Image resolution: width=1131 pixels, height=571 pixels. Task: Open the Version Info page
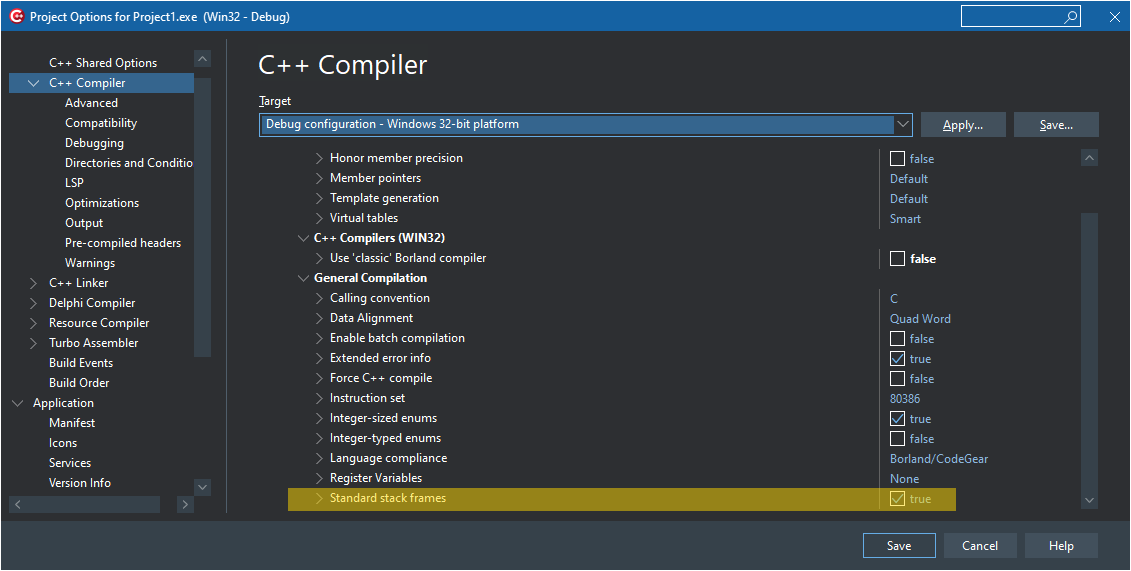[x=80, y=483]
